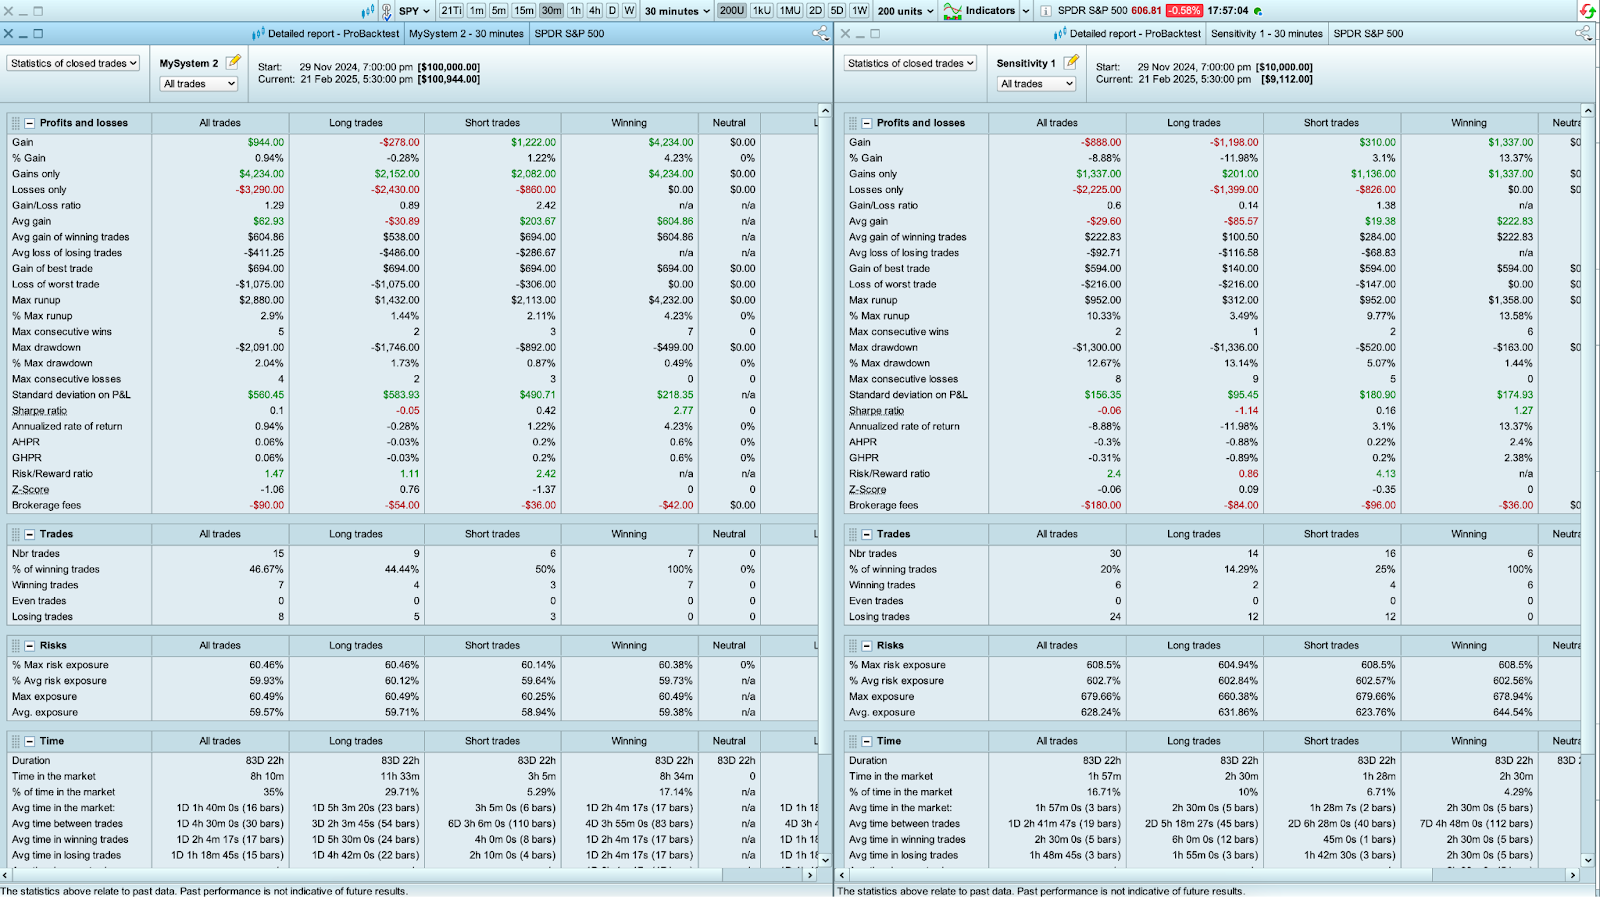Click grip handle of MySystem 2 Profits and losses section

pyautogui.click(x=15, y=123)
